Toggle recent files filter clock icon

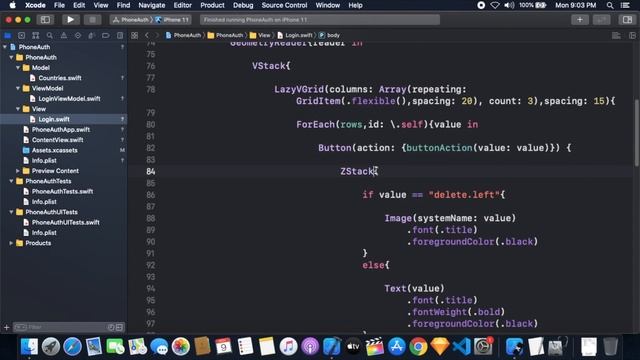tap(111, 327)
